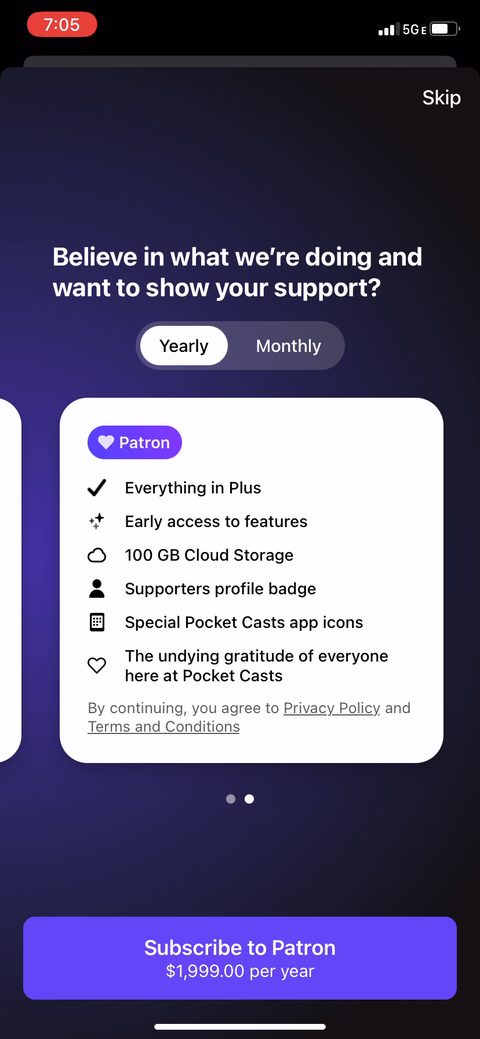
Task: Open the Privacy Policy link
Action: coord(332,708)
